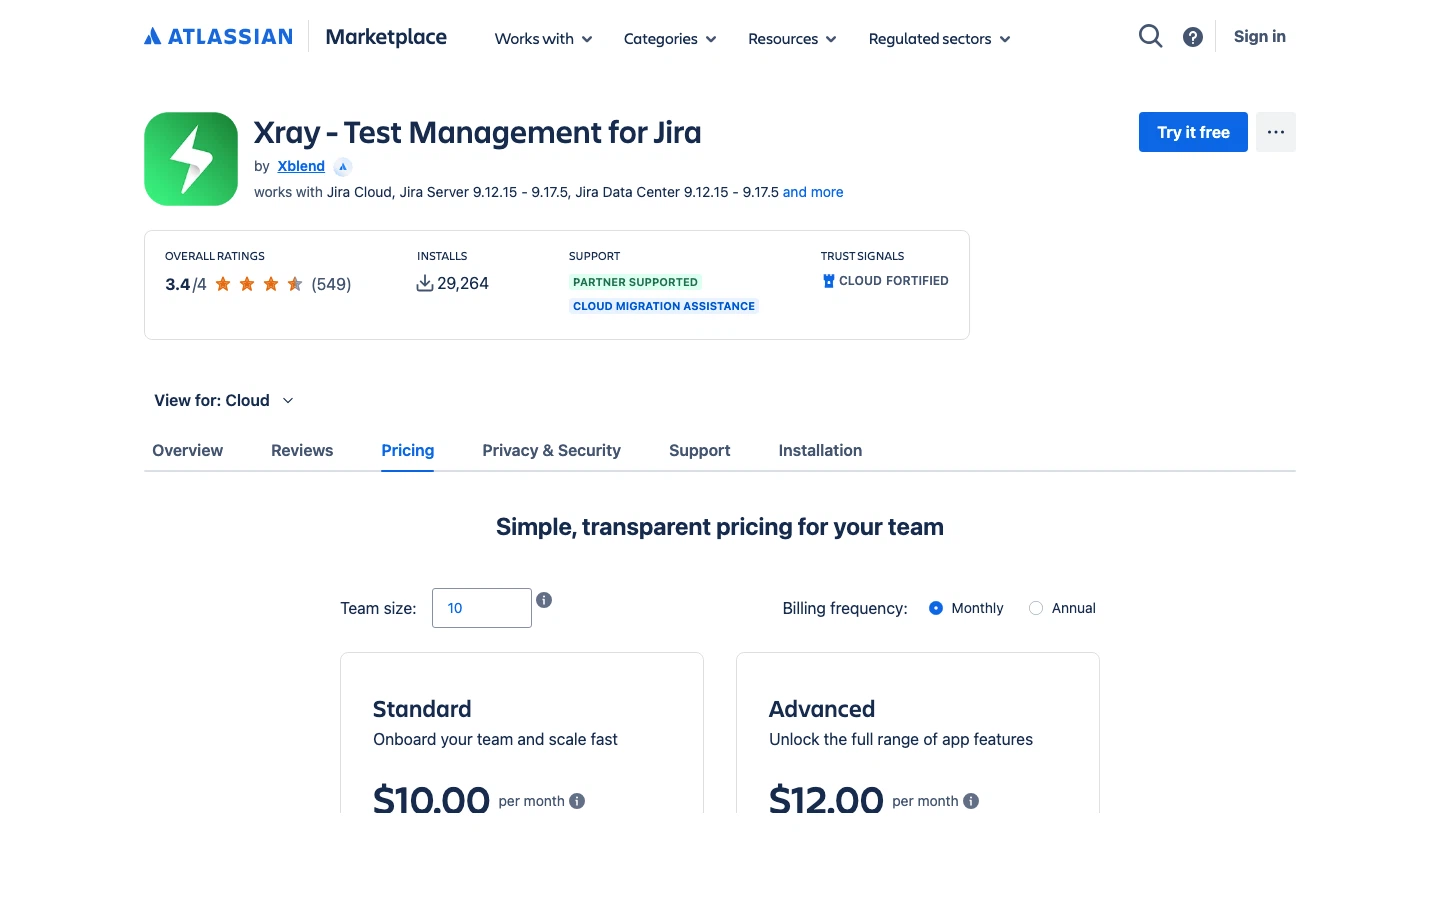The width and height of the screenshot is (1440, 900).
Task: Click the Xray green lightning app icon
Action: click(x=191, y=159)
